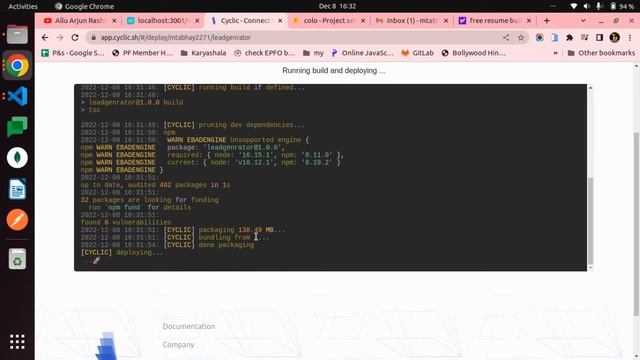Bookmark this page with star icon
640x360 pixels.
pos(521,38)
